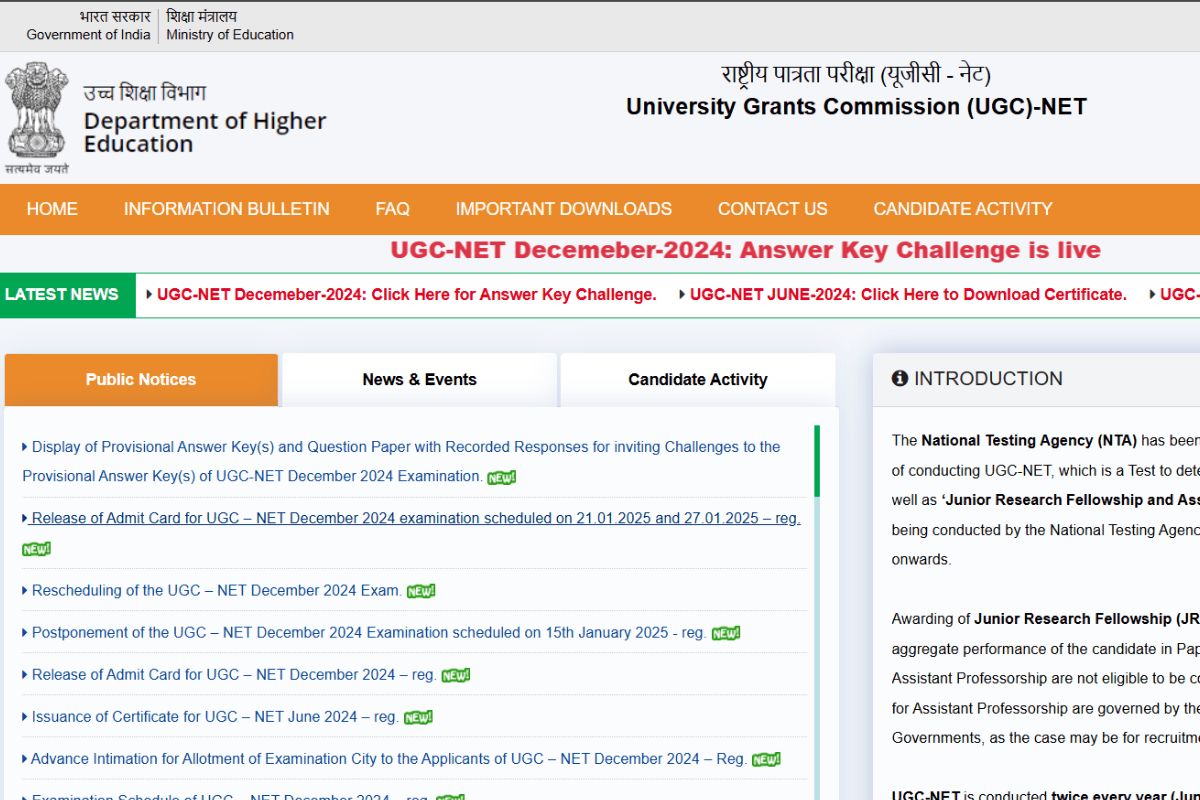Open the Candidate Activity tab
Image resolution: width=1200 pixels, height=800 pixels.
[697, 379]
